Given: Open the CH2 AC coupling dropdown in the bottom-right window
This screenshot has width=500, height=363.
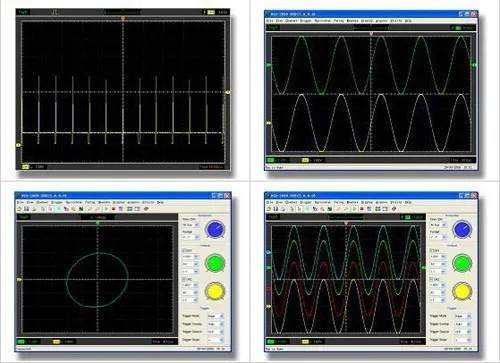Looking at the screenshot, I should point(438,292).
